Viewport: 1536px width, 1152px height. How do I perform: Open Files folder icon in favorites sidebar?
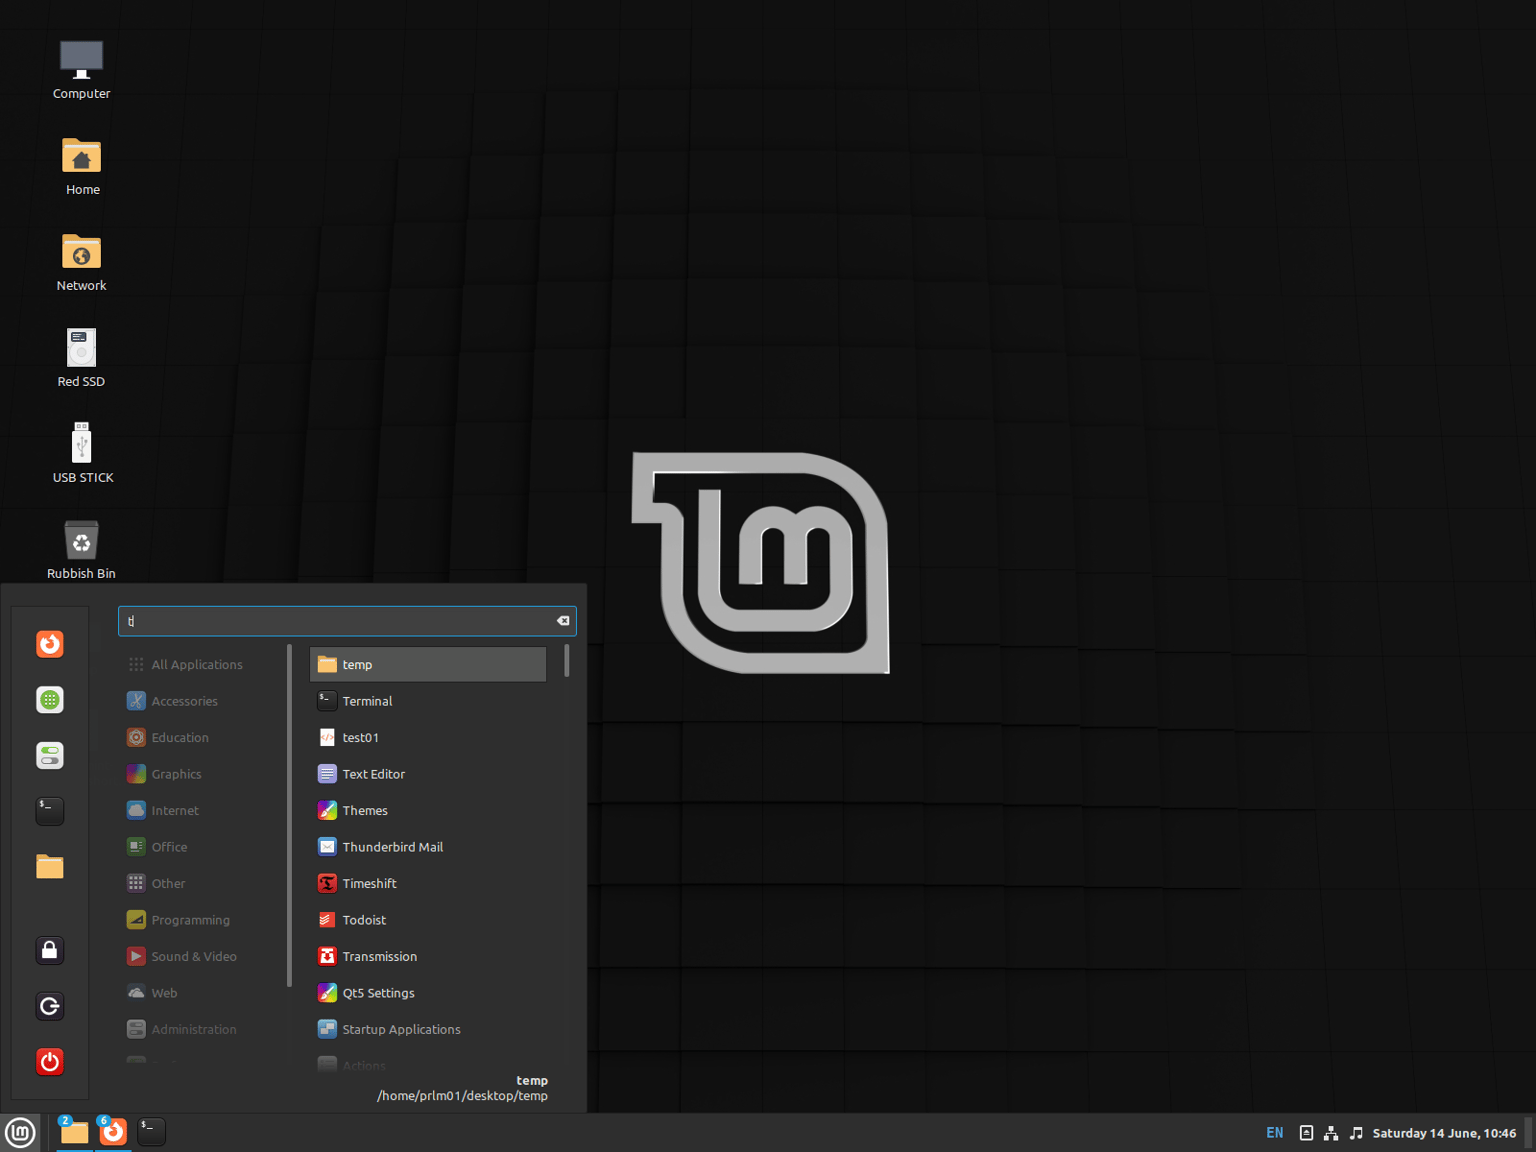click(50, 866)
